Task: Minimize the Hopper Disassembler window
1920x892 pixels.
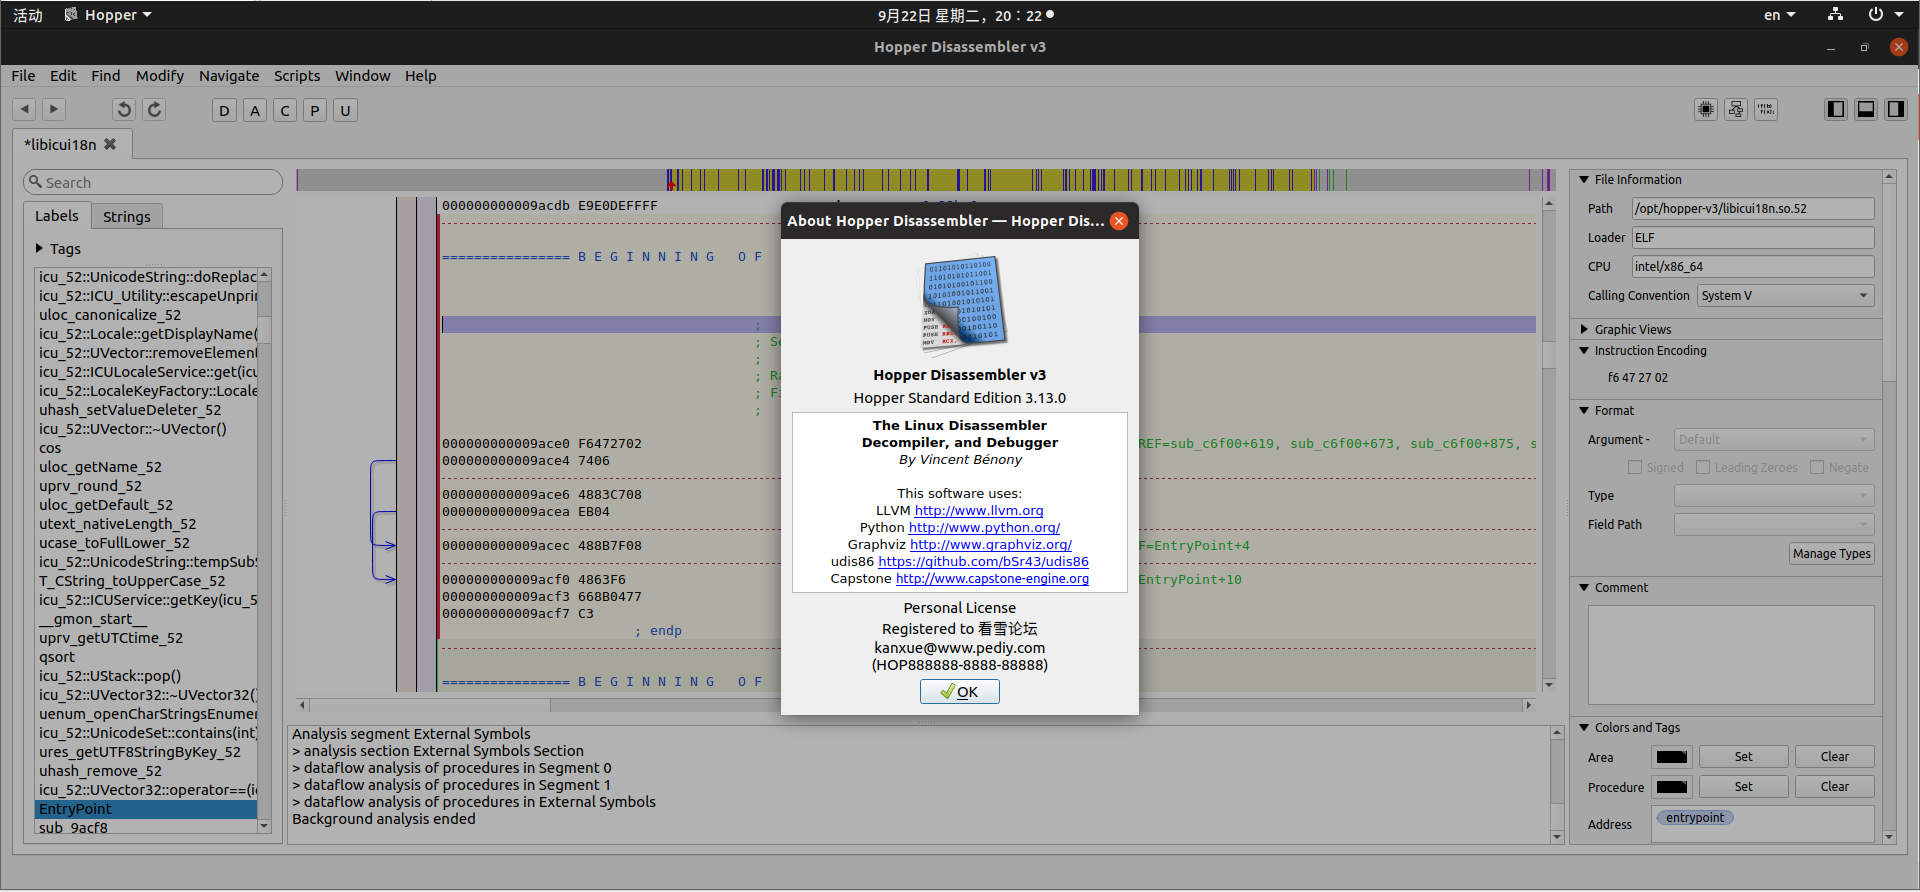Action: (x=1831, y=47)
